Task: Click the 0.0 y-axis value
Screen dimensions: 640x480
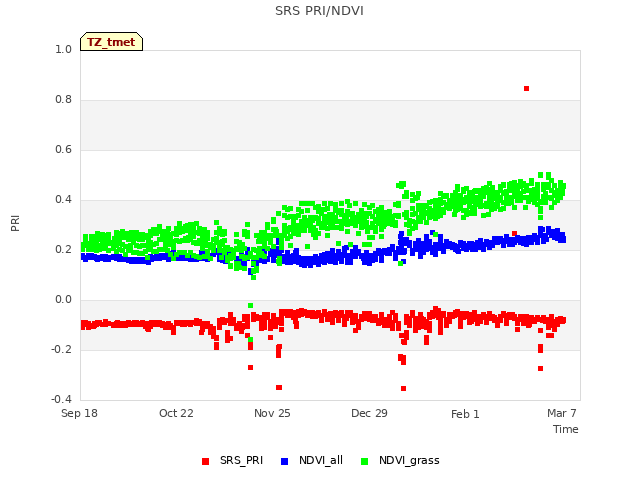Action: pyautogui.click(x=63, y=300)
